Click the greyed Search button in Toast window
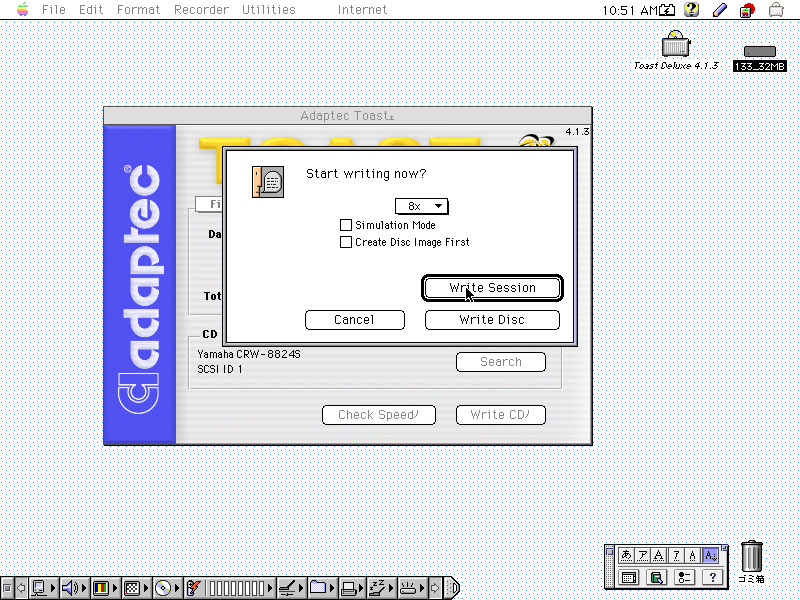This screenshot has height=600, width=800. (x=501, y=362)
